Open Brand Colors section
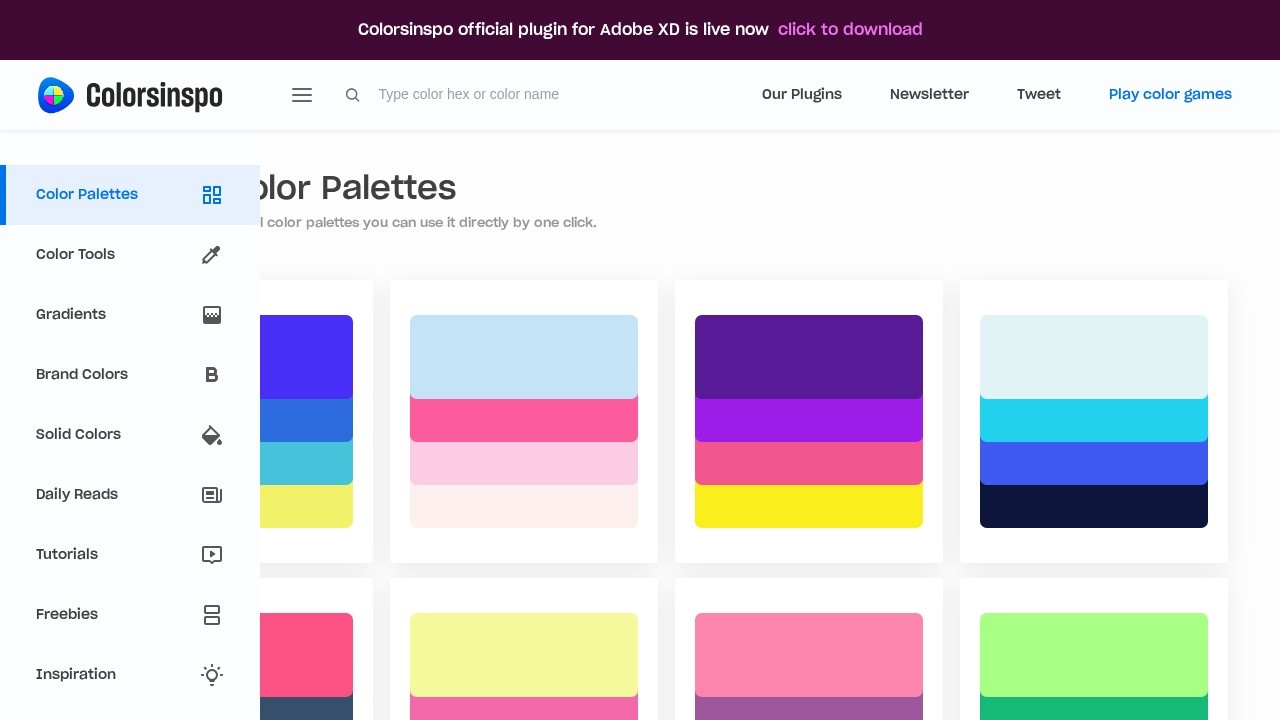1280x720 pixels. (x=130, y=375)
